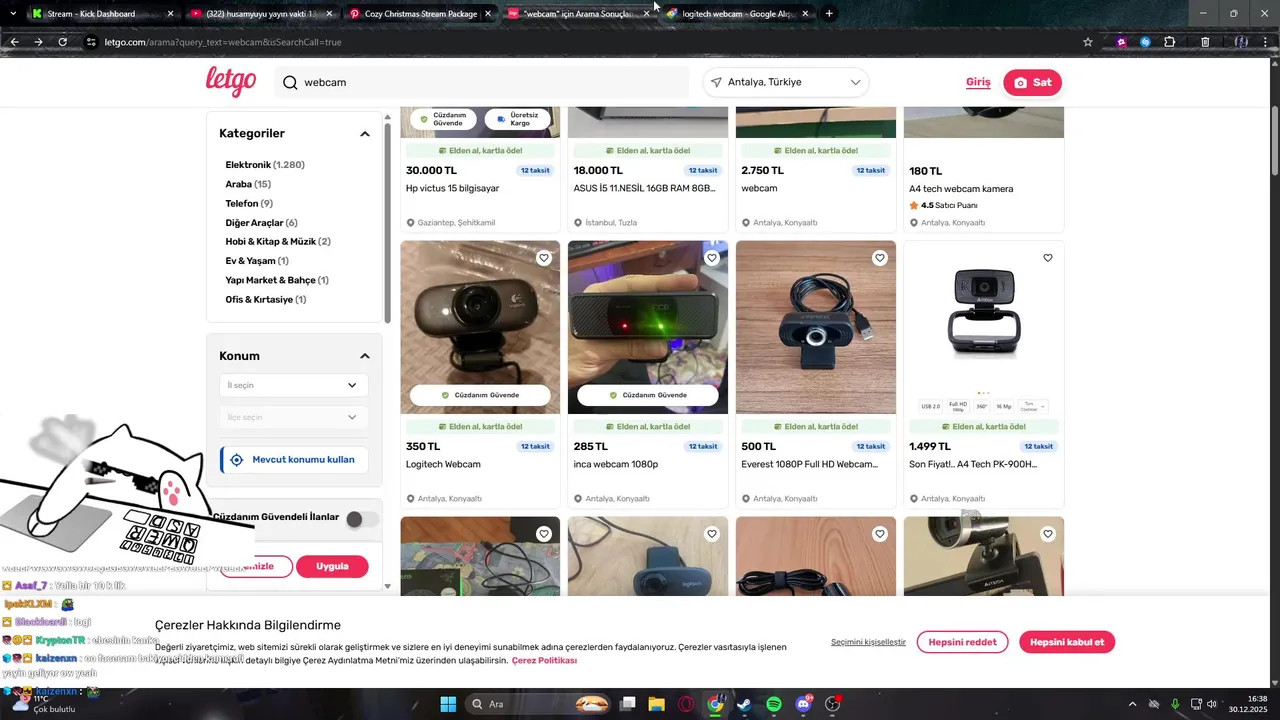The height and width of the screenshot is (720, 1280).
Task: Click Mevcut konumu kullan button
Action: click(293, 460)
